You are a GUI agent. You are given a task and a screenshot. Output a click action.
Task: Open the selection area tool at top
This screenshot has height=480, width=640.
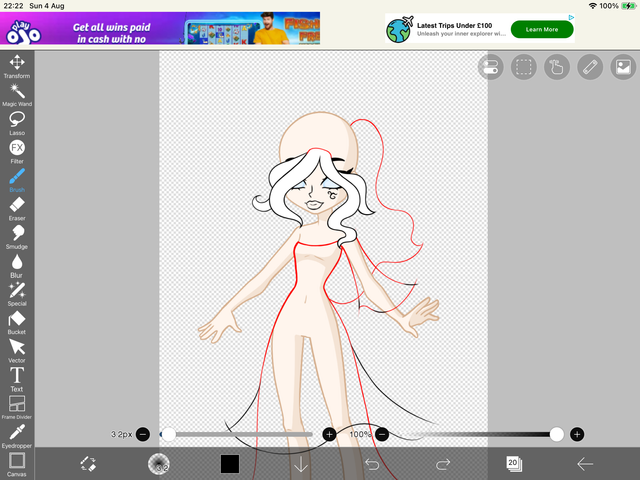(524, 67)
